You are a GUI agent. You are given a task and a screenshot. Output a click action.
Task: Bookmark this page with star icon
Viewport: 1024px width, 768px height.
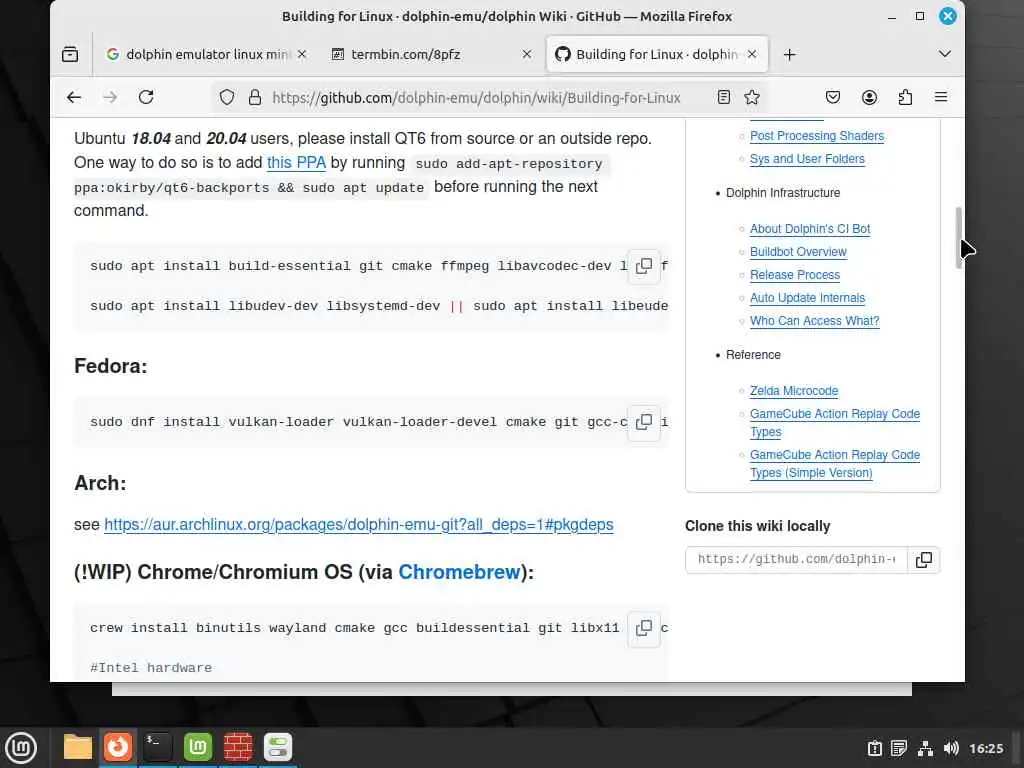752,97
